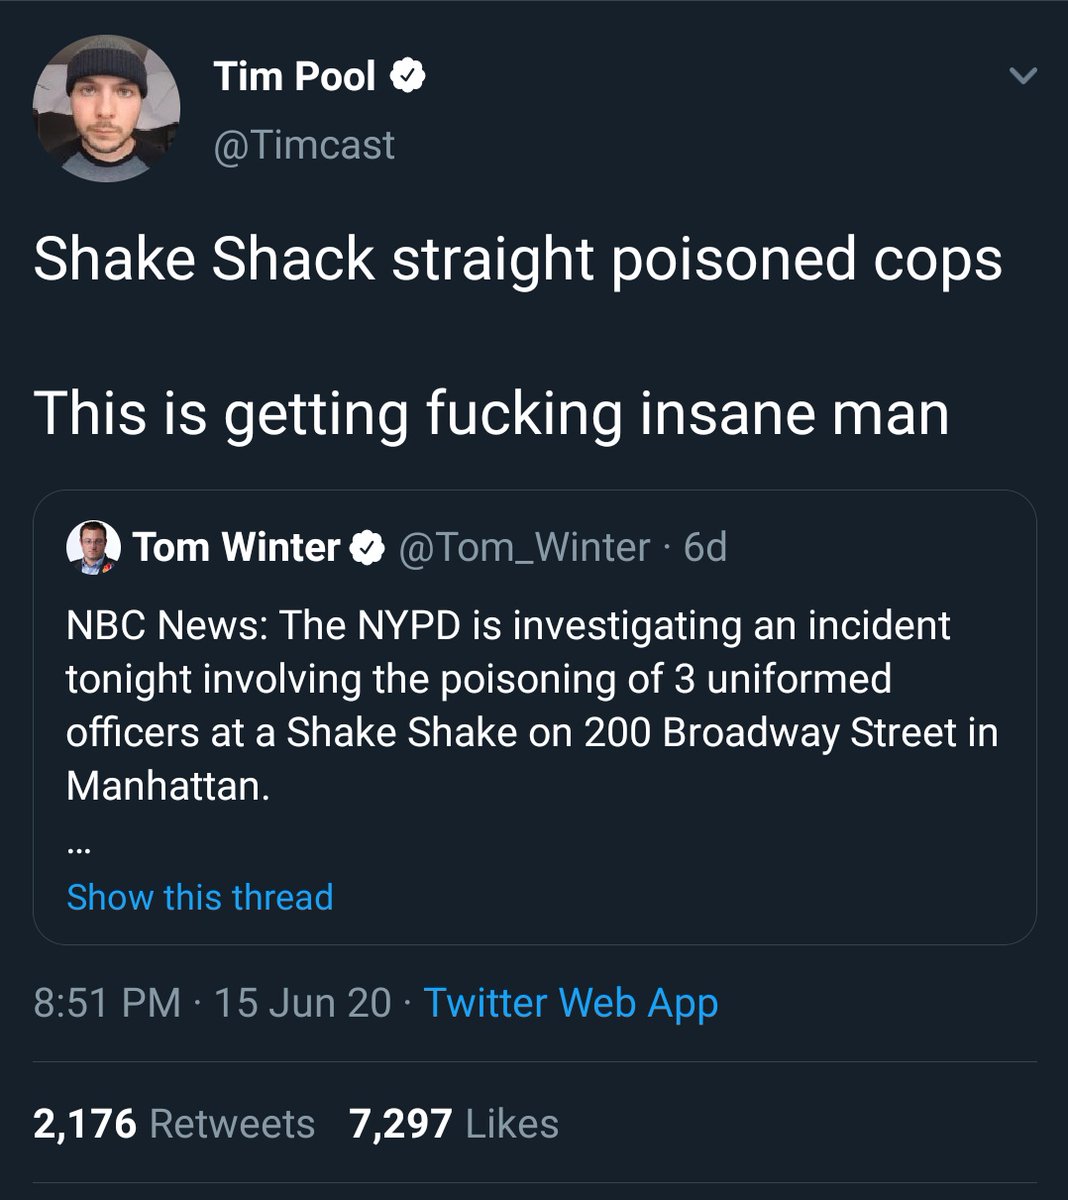
Task: Click the "This is getting" tweet line
Action: [491, 413]
